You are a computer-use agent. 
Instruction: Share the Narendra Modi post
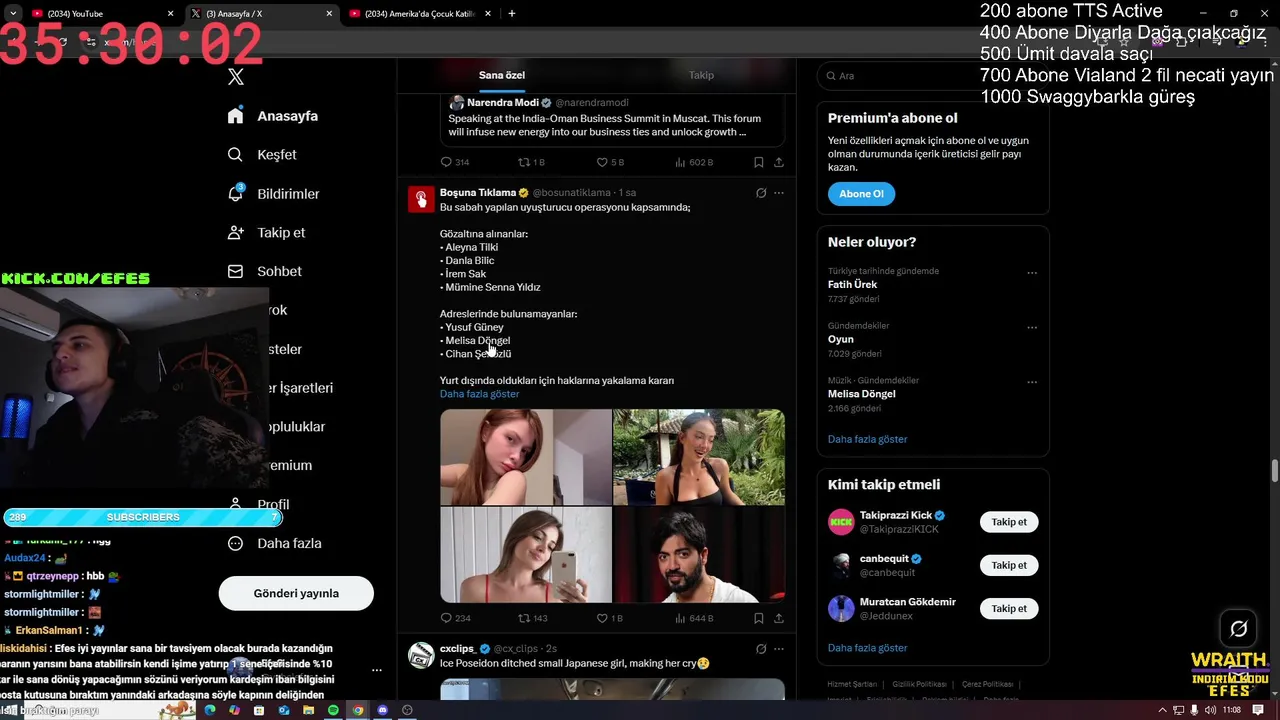(x=778, y=162)
